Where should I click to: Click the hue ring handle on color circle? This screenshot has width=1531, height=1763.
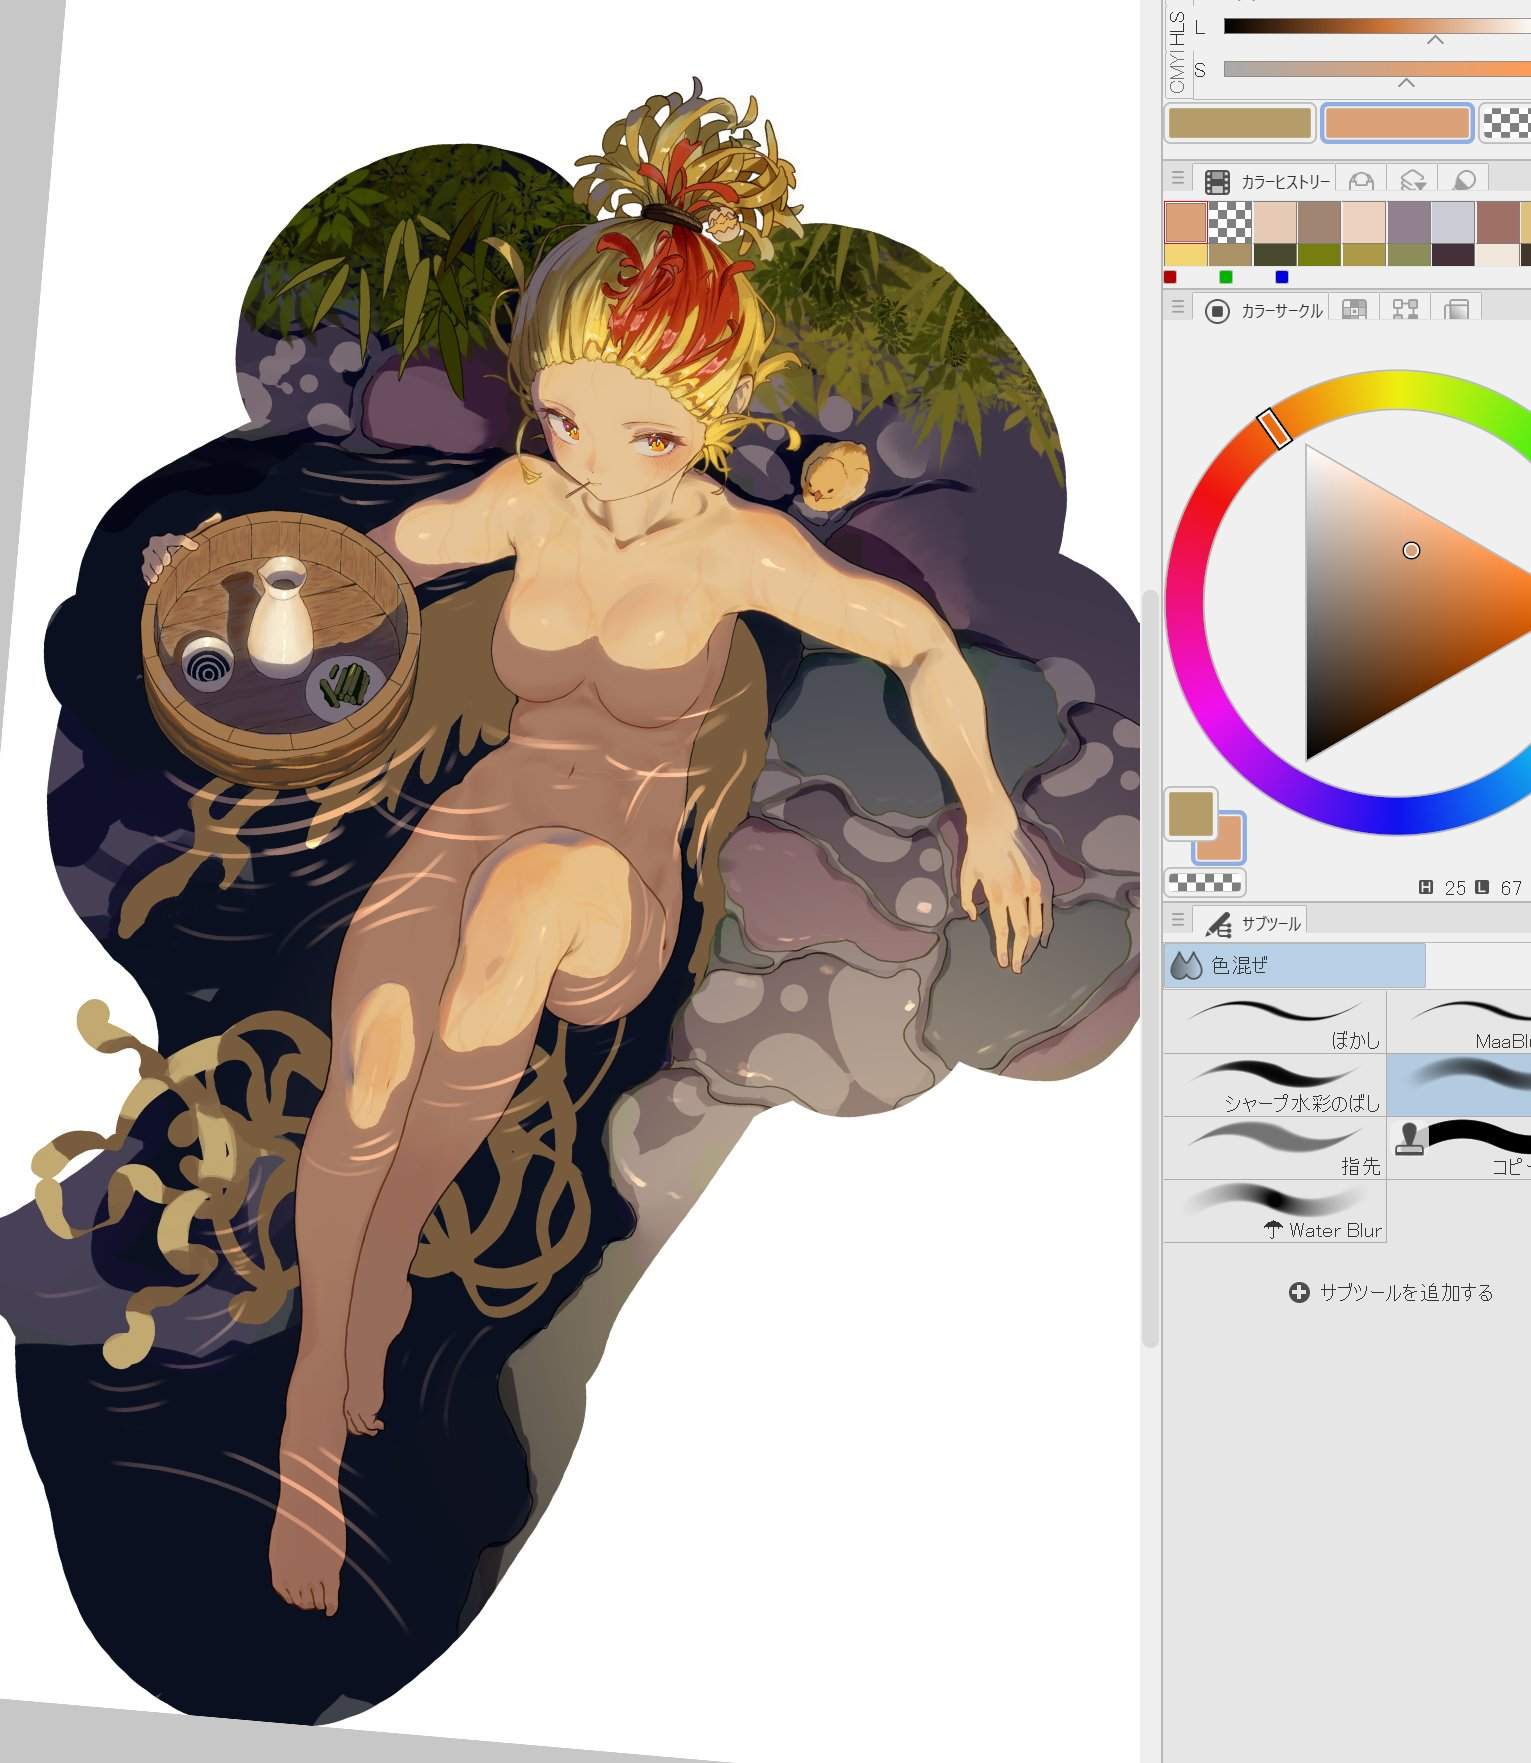coord(1274,427)
